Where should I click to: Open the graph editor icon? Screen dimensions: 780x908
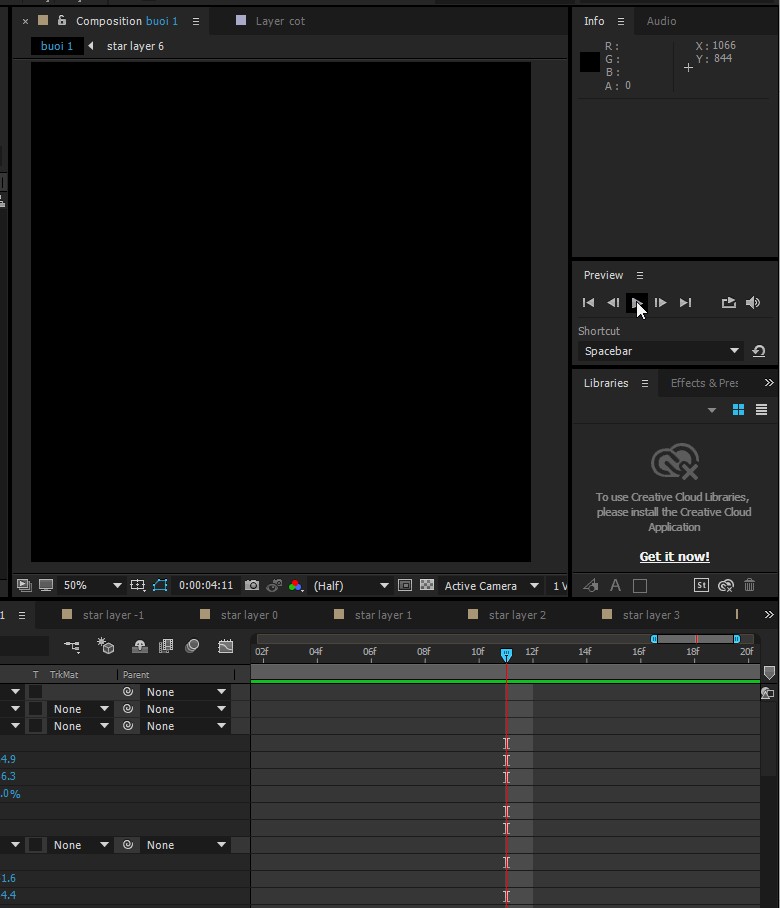[226, 646]
